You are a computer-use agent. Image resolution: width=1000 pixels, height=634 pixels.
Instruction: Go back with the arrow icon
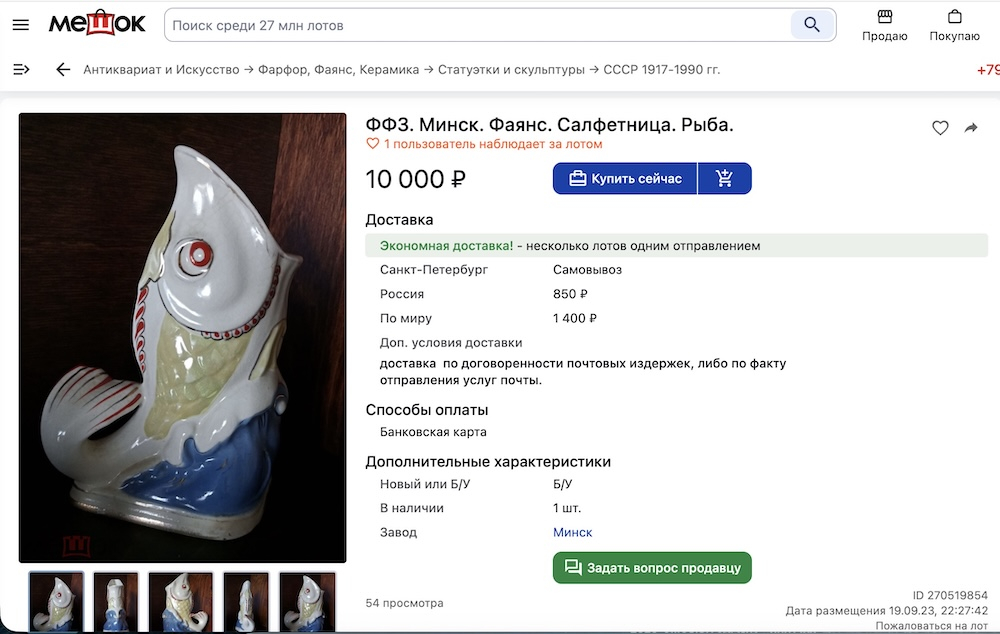tap(63, 70)
